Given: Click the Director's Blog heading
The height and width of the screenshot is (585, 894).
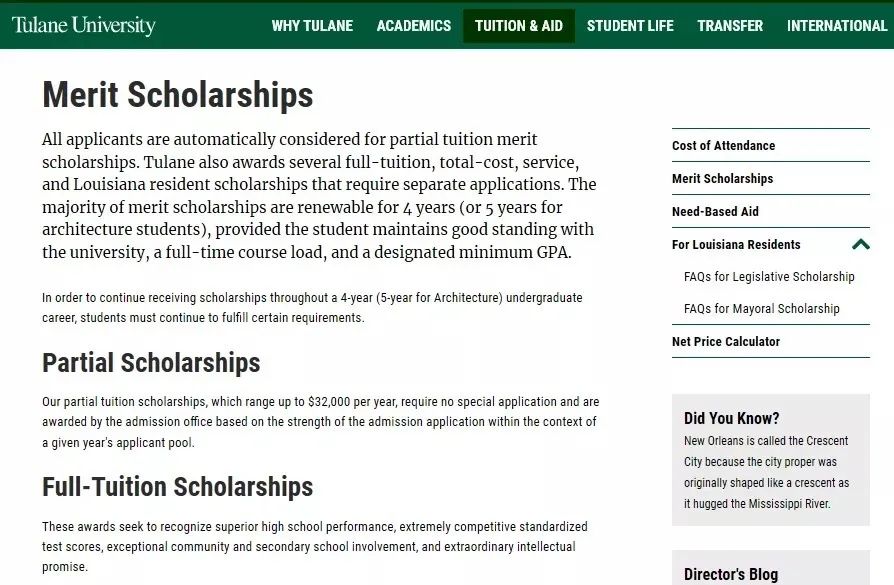Looking at the screenshot, I should coord(730,574).
